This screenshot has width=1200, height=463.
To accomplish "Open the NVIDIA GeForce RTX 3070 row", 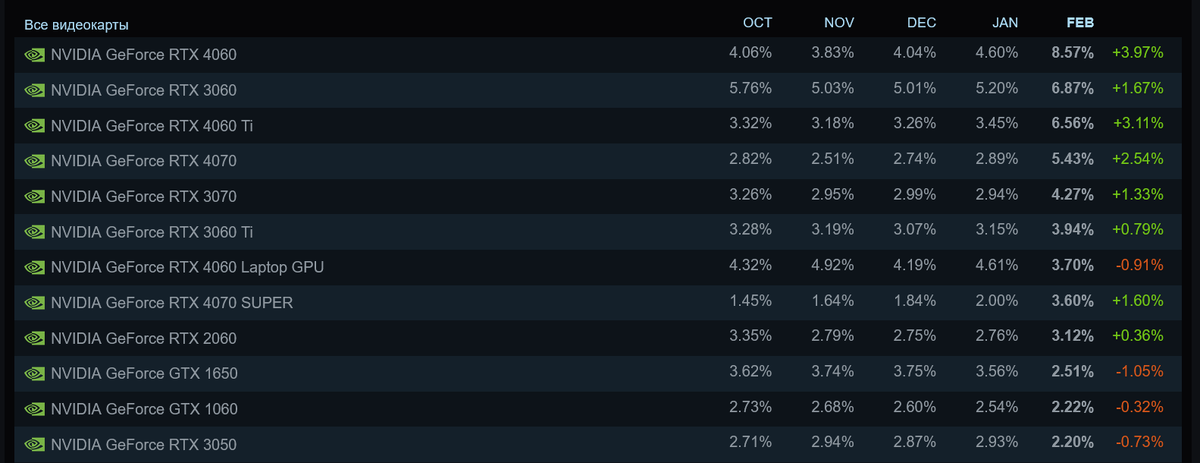I will click(x=600, y=196).
